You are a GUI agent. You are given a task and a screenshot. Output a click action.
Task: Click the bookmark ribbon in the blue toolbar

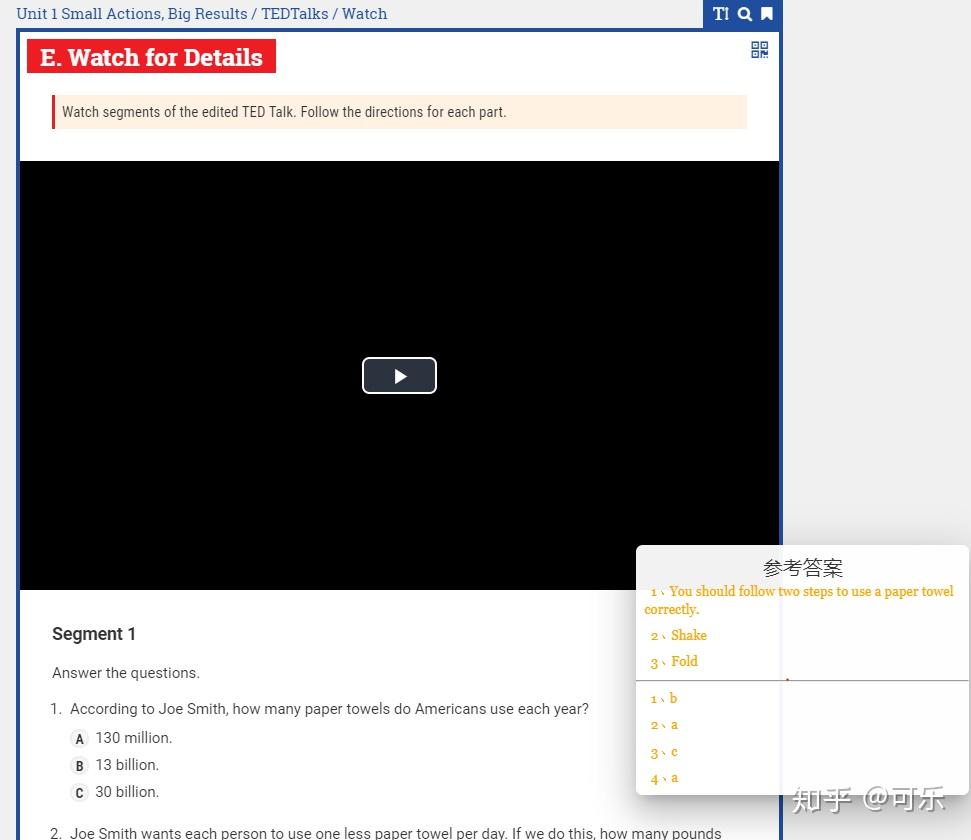(x=766, y=14)
